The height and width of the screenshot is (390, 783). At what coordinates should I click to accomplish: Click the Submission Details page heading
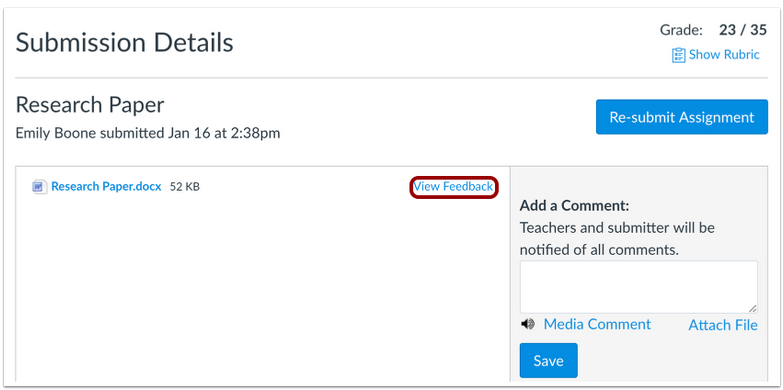(x=125, y=43)
